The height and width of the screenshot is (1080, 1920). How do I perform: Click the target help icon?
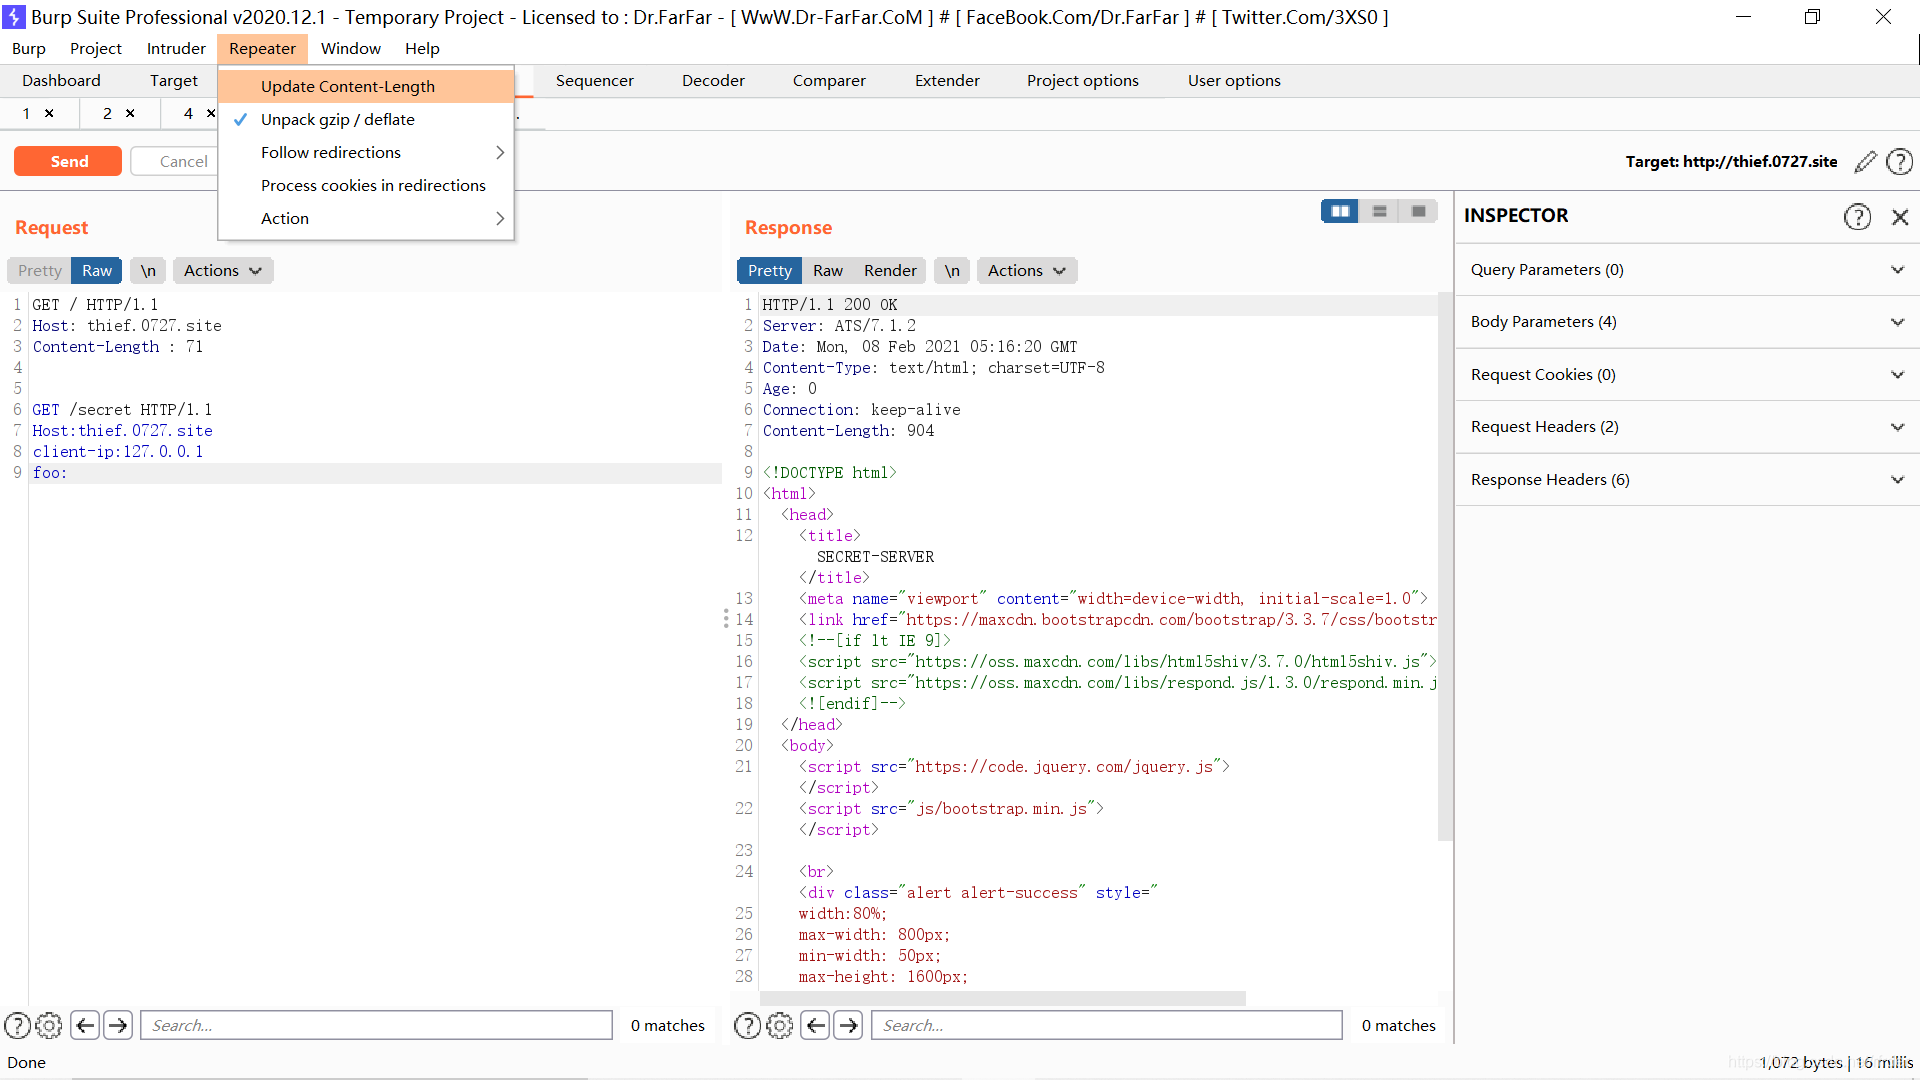click(x=1899, y=161)
